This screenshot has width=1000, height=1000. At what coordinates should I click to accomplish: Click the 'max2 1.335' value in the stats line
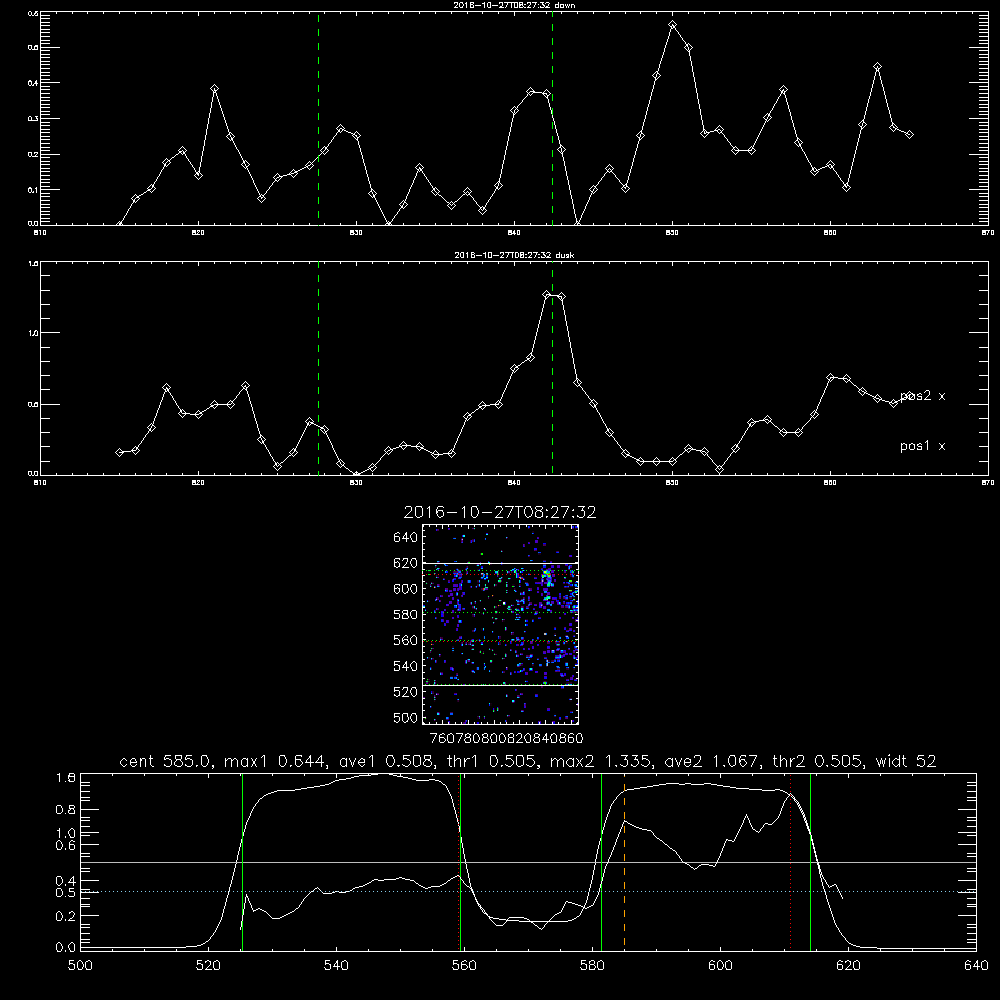click(x=599, y=761)
